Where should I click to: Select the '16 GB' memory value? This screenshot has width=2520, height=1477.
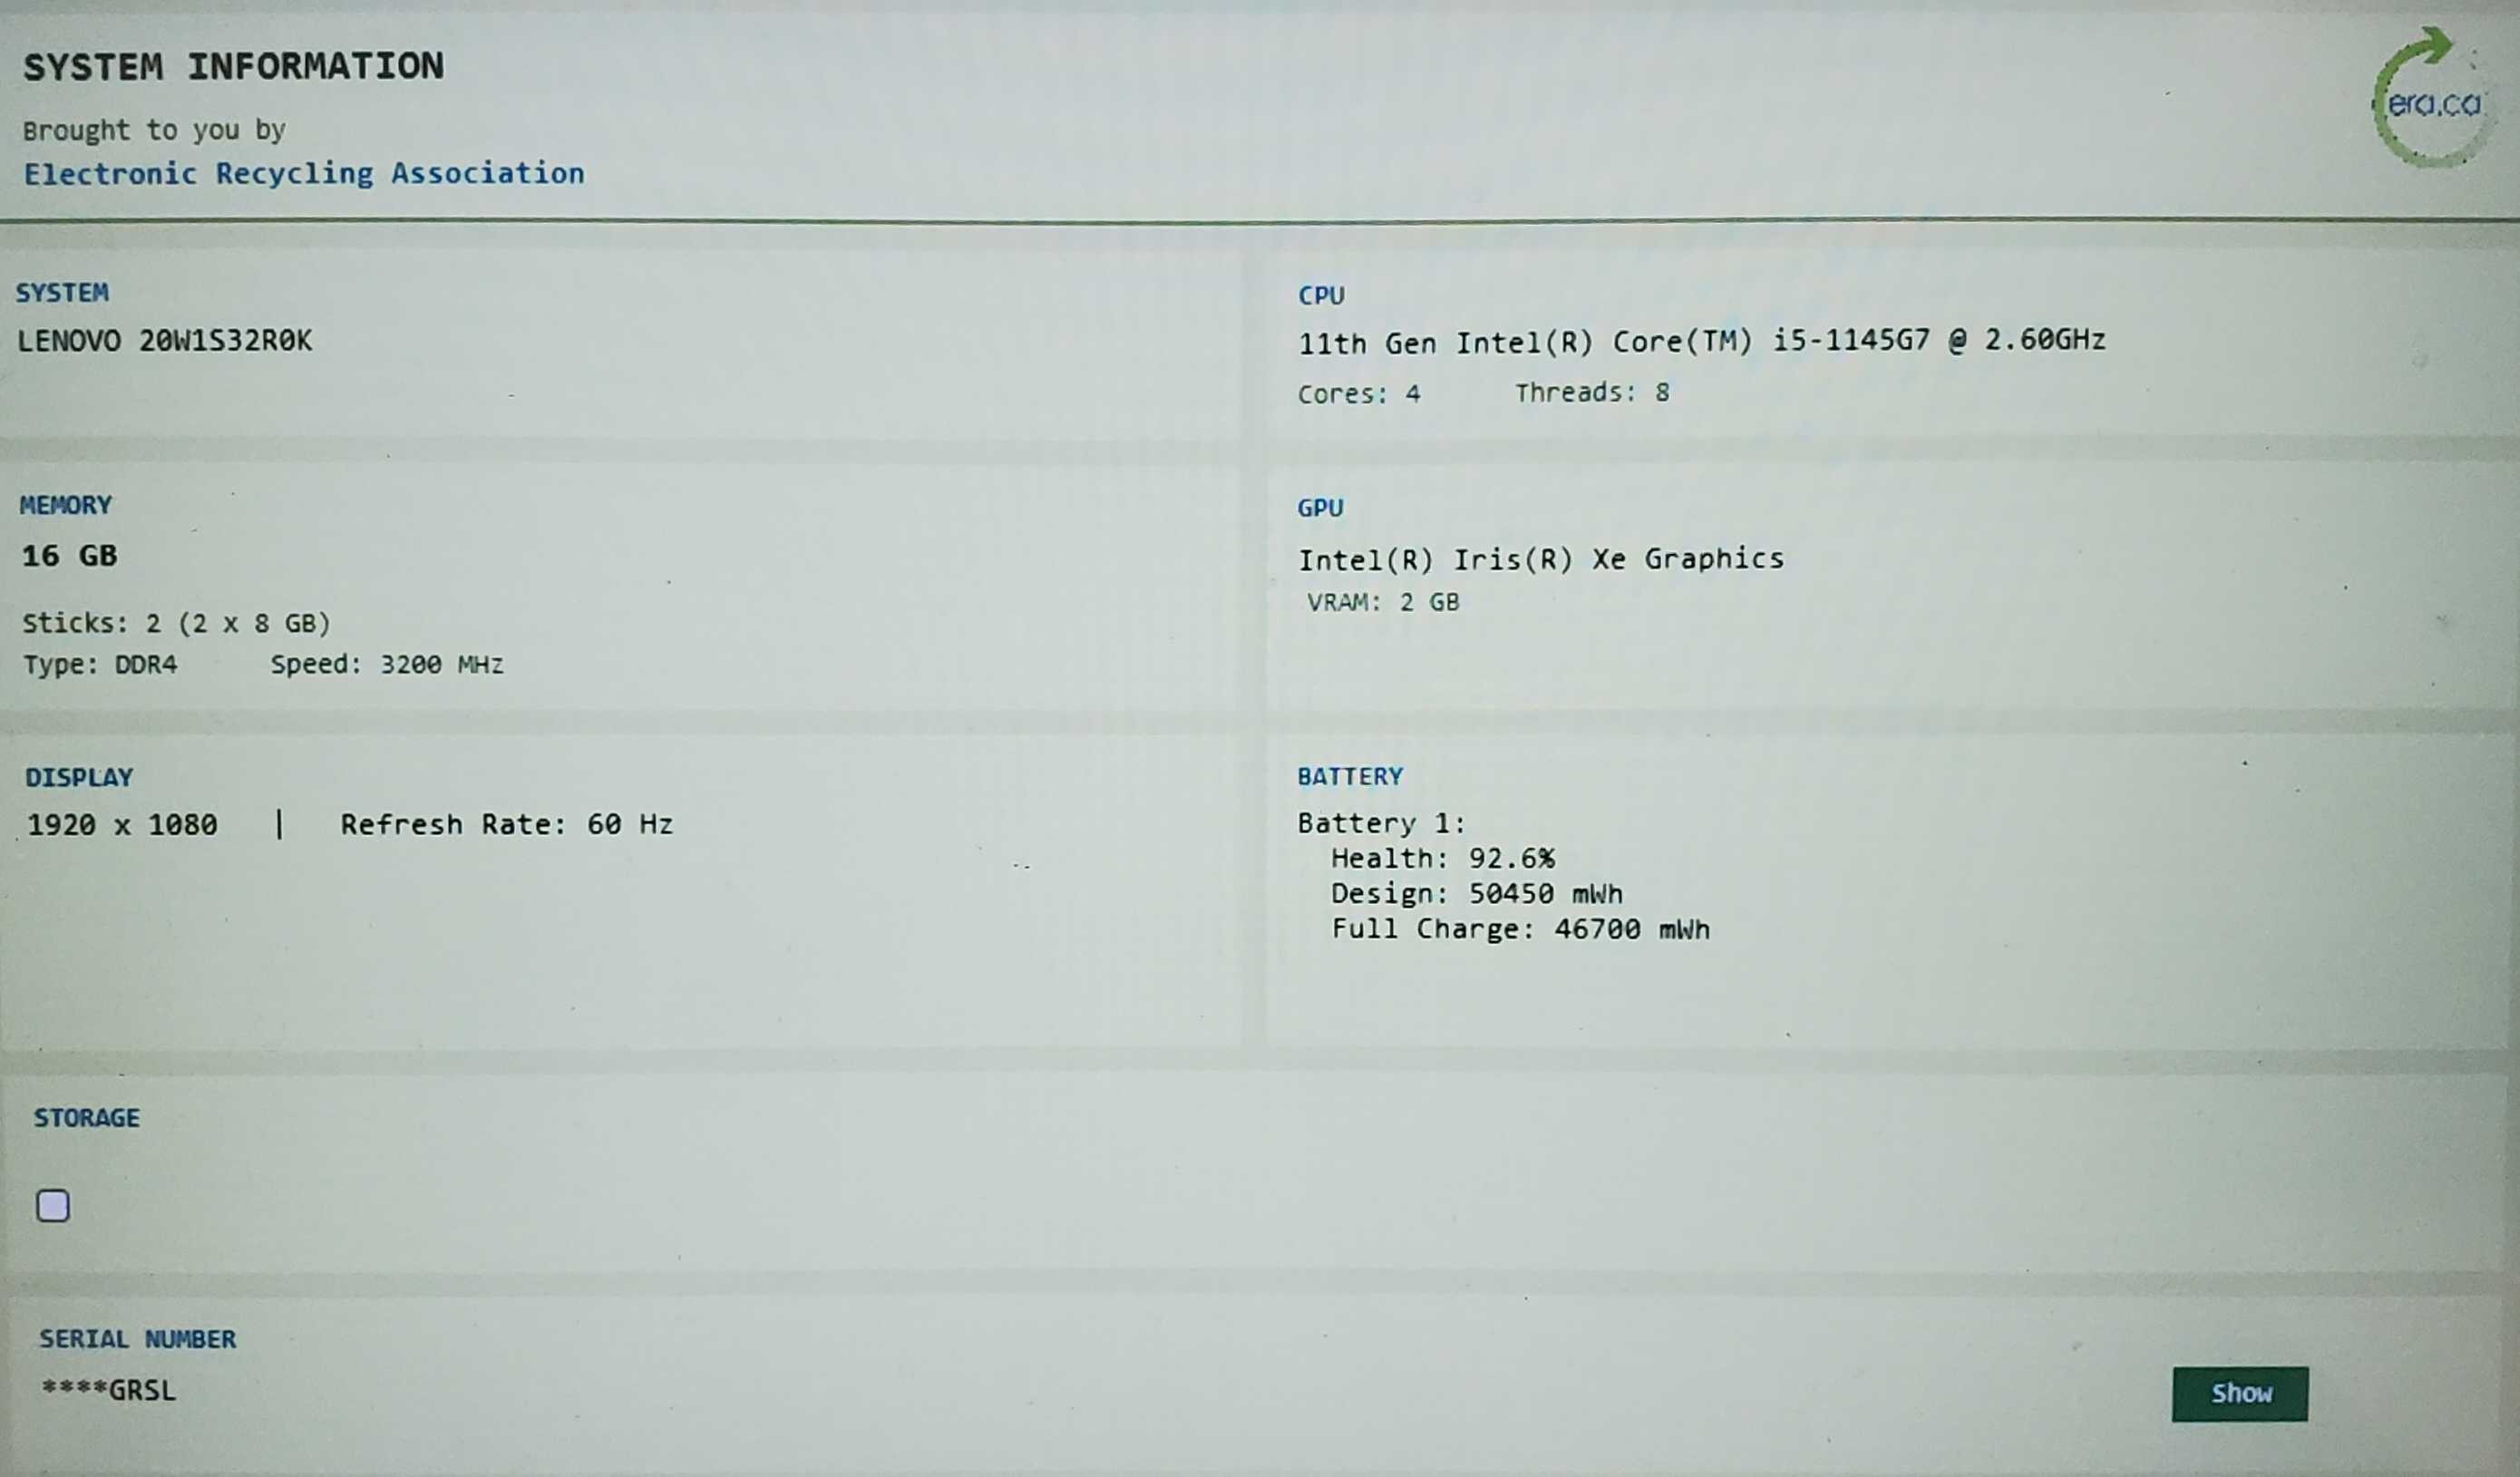[x=70, y=556]
